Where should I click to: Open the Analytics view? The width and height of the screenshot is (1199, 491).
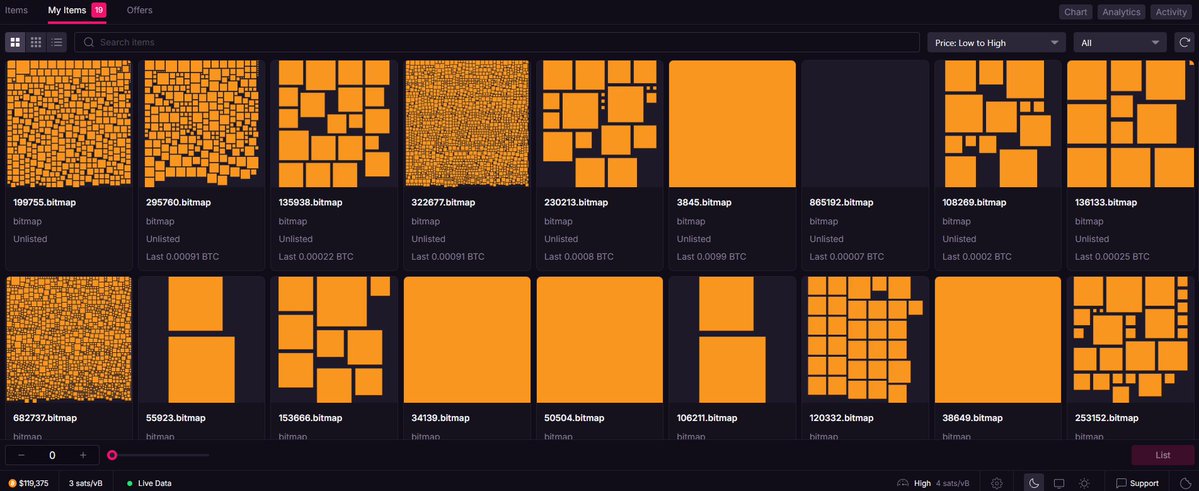point(1121,11)
